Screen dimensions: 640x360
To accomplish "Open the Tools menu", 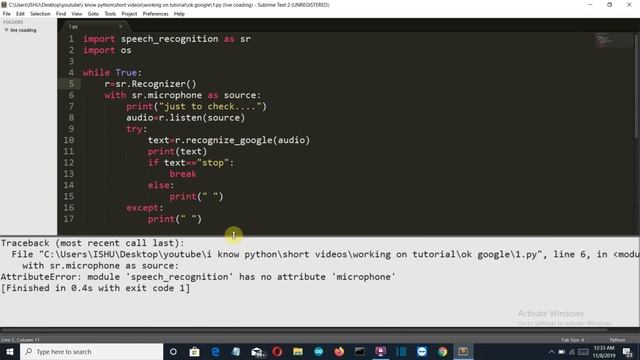I will point(110,14).
